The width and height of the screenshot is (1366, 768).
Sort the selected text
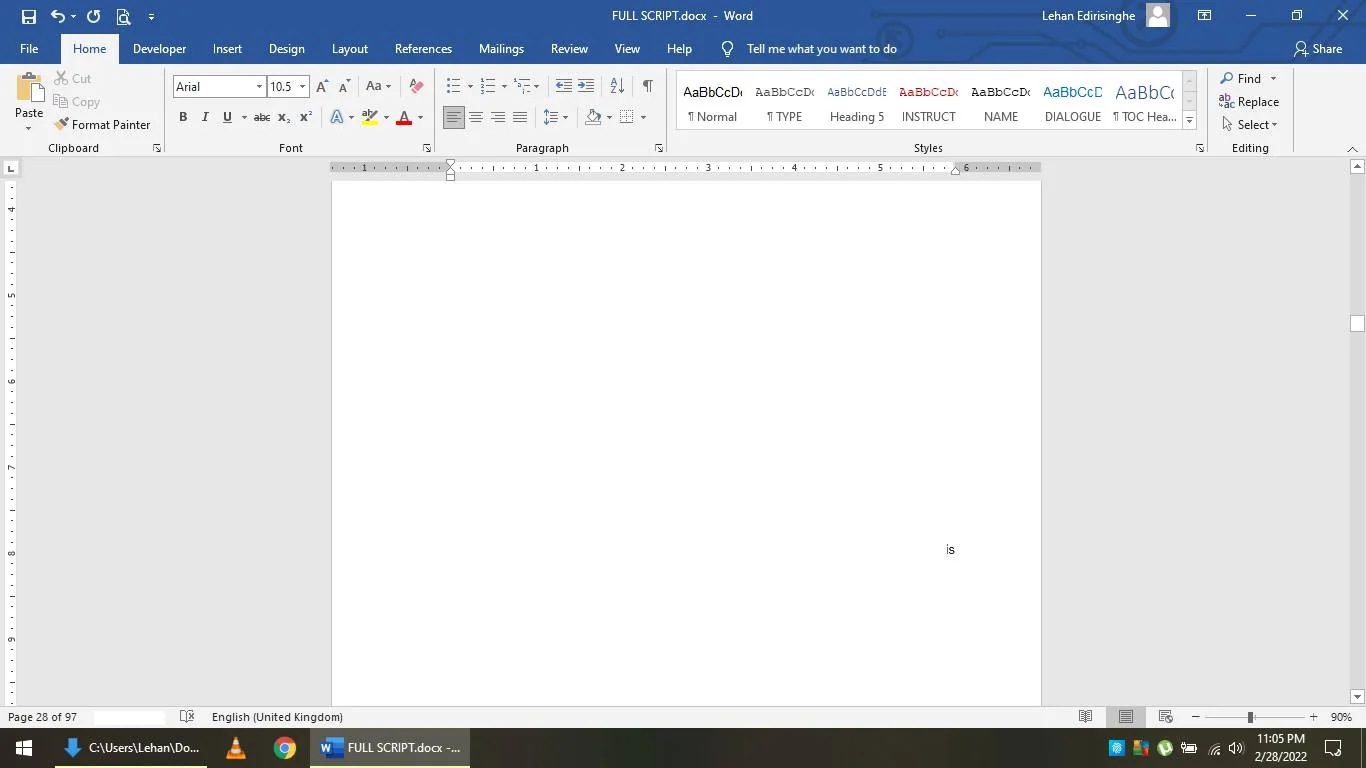(x=617, y=87)
